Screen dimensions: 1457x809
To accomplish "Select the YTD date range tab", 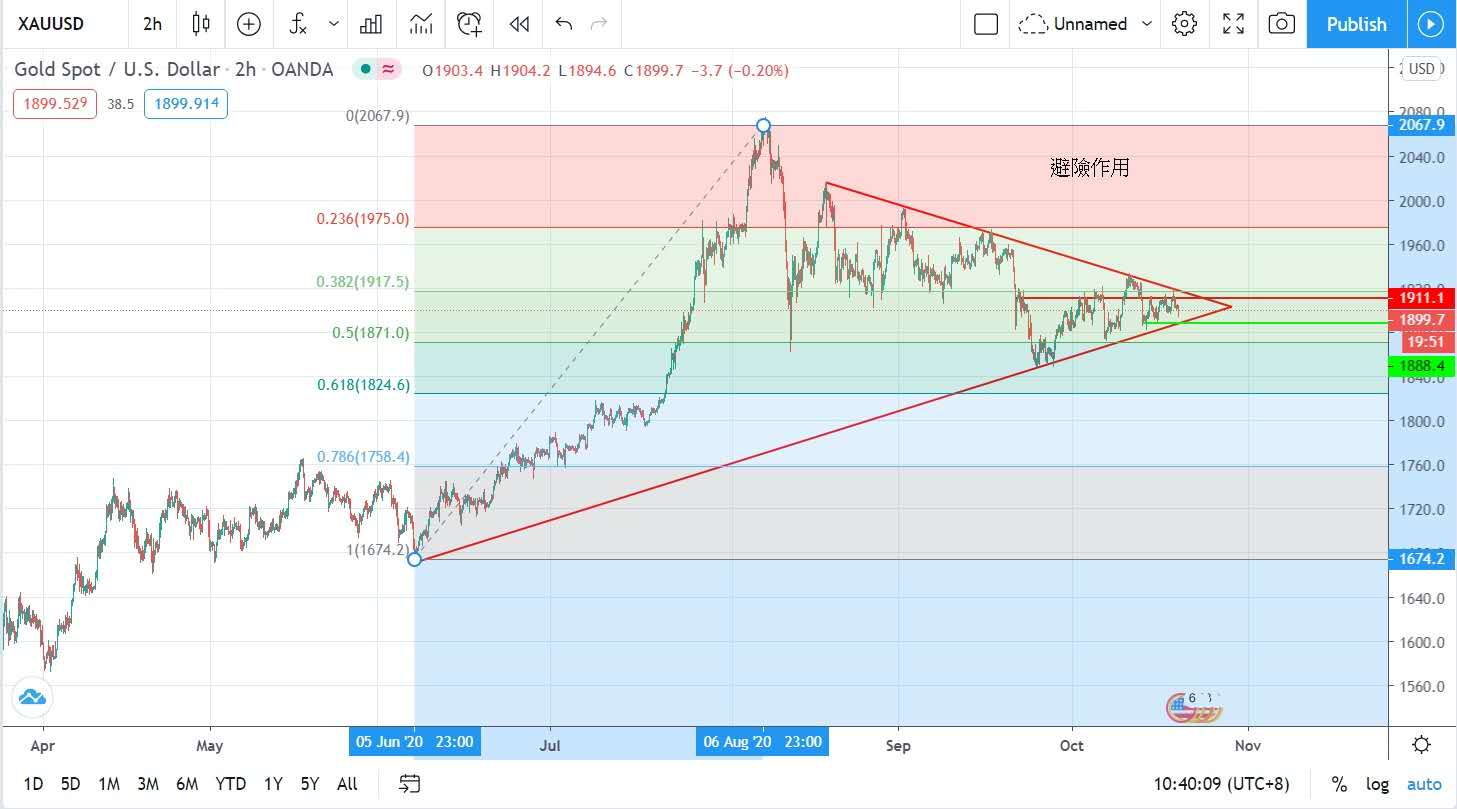I will click(x=230, y=784).
